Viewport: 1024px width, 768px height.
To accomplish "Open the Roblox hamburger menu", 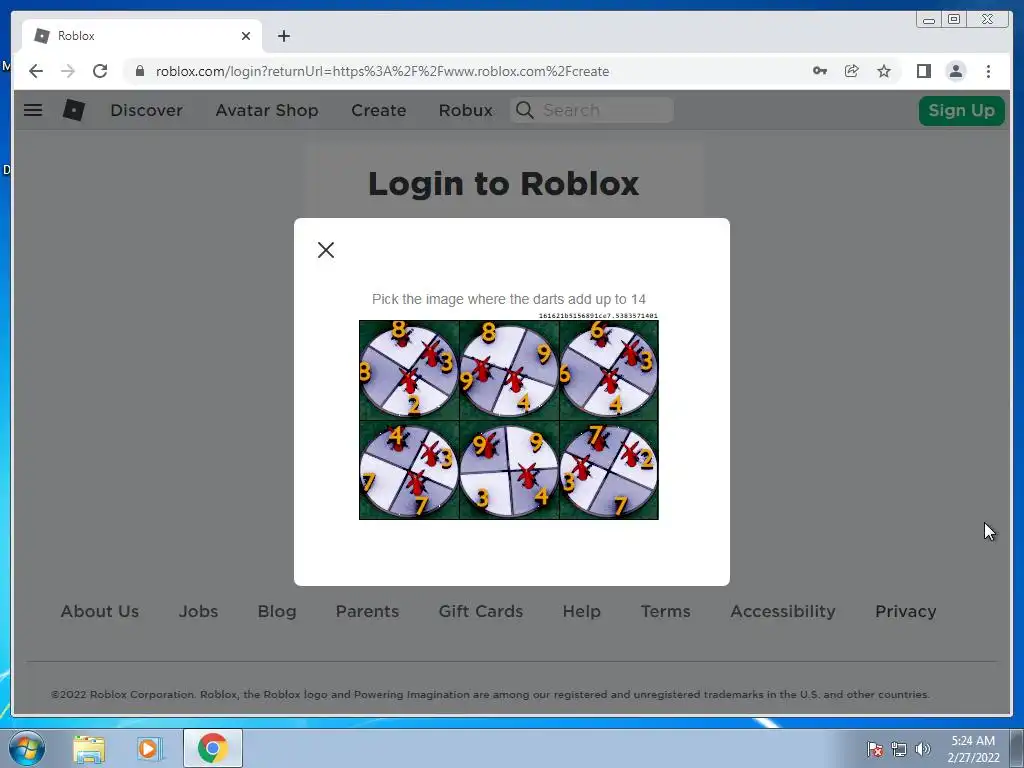I will pyautogui.click(x=33, y=110).
